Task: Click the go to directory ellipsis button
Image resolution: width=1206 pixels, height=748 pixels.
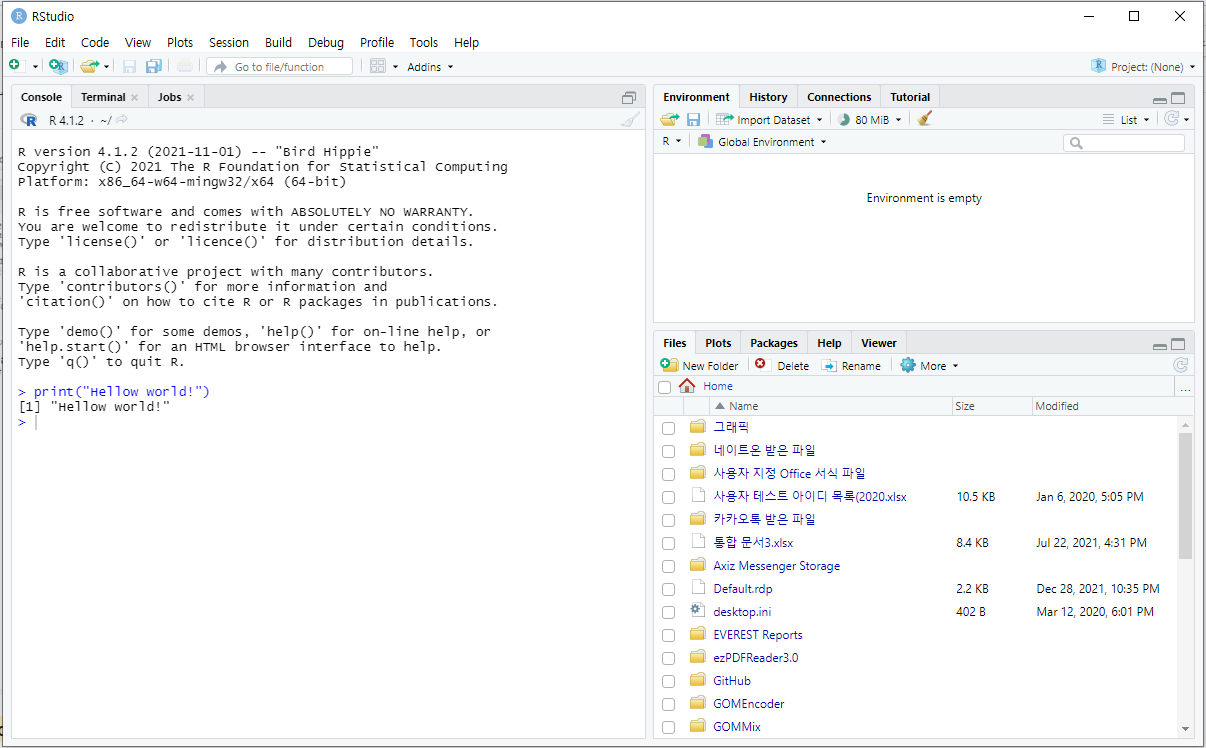Action: pos(1185,387)
